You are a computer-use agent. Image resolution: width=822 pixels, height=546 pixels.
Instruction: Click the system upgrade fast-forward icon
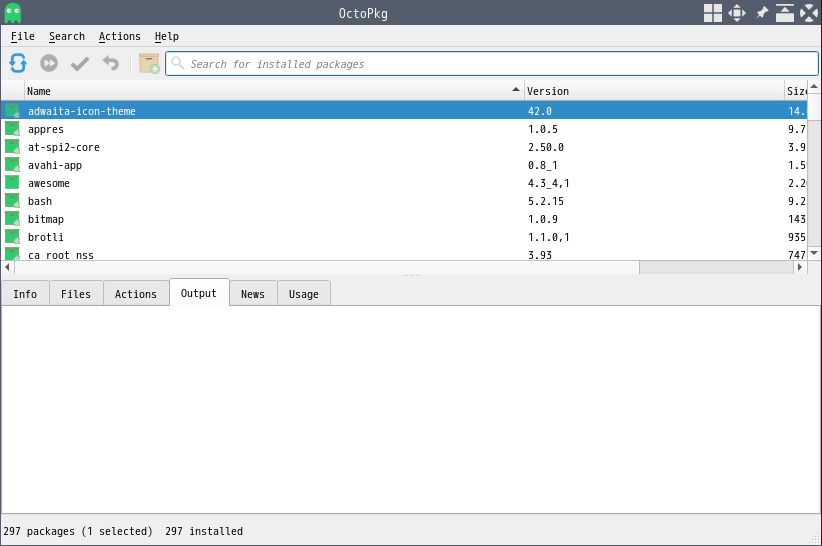point(49,63)
